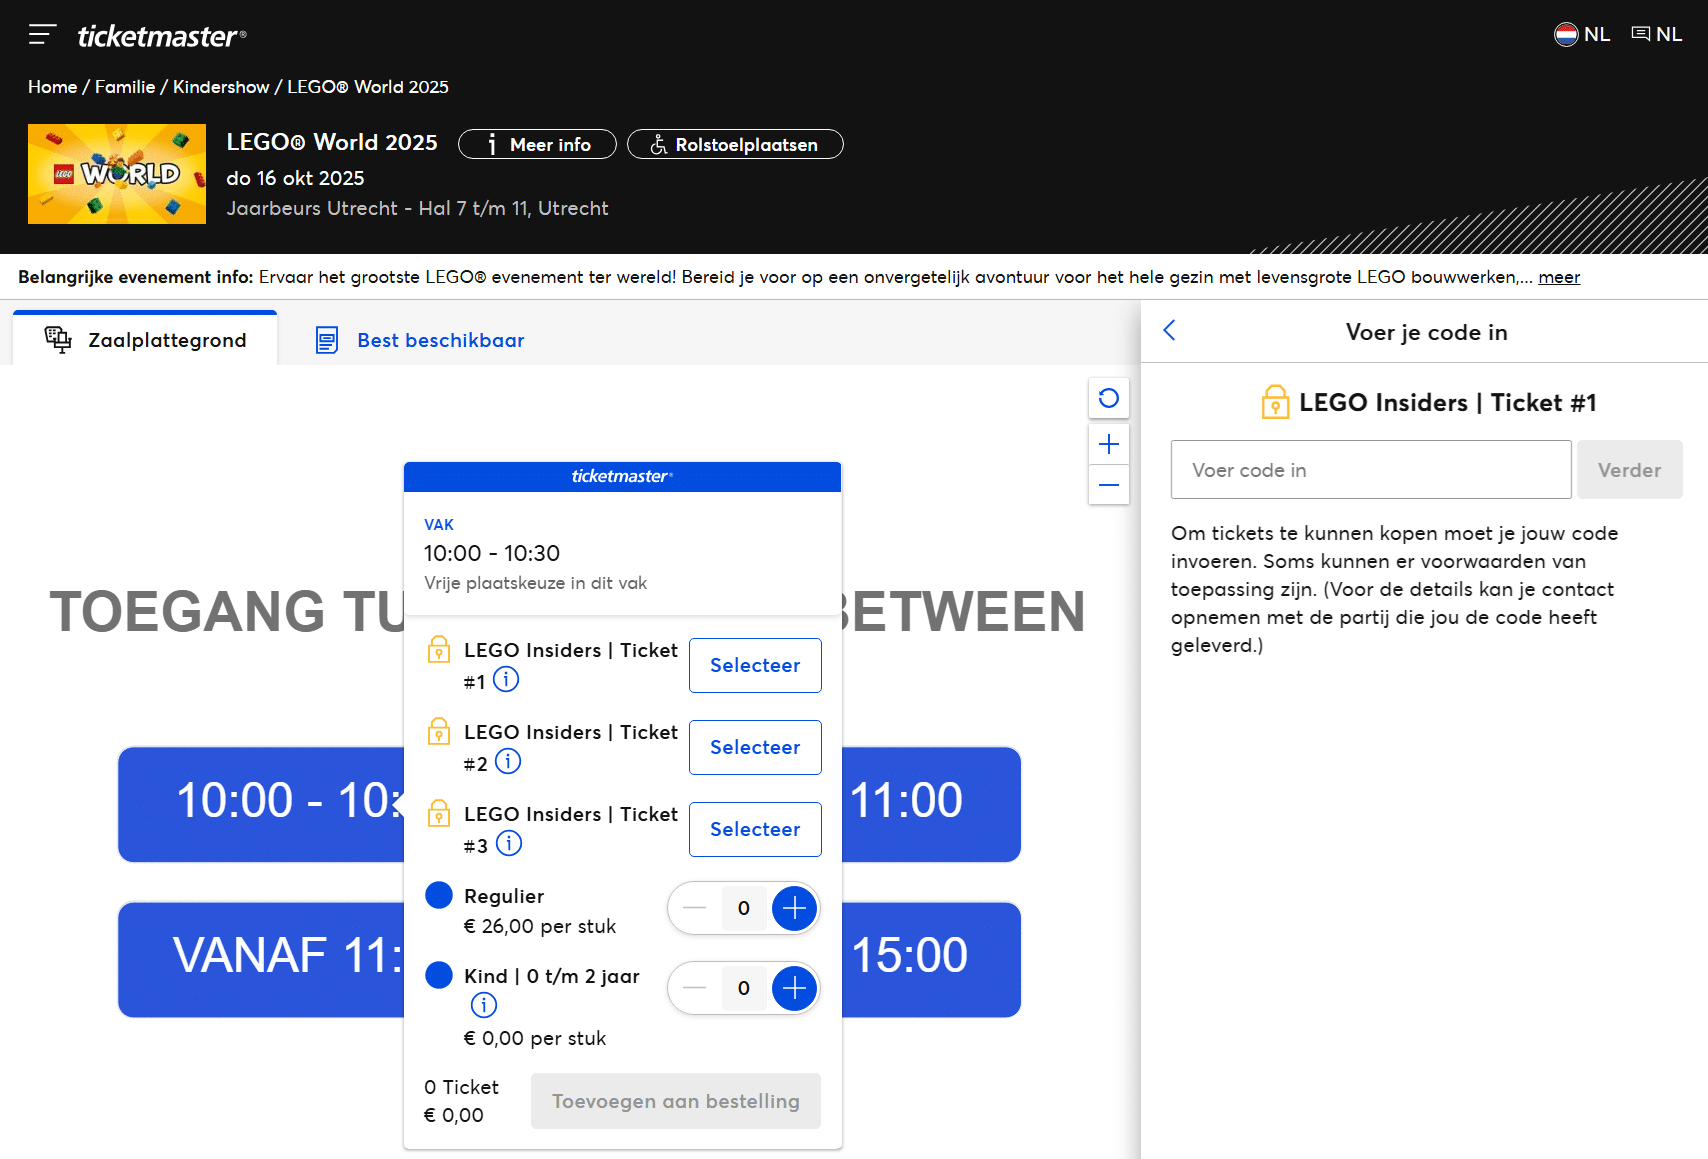1708x1159 pixels.
Task: Show info for LEGO Insiders Ticket #3
Action: (509, 844)
